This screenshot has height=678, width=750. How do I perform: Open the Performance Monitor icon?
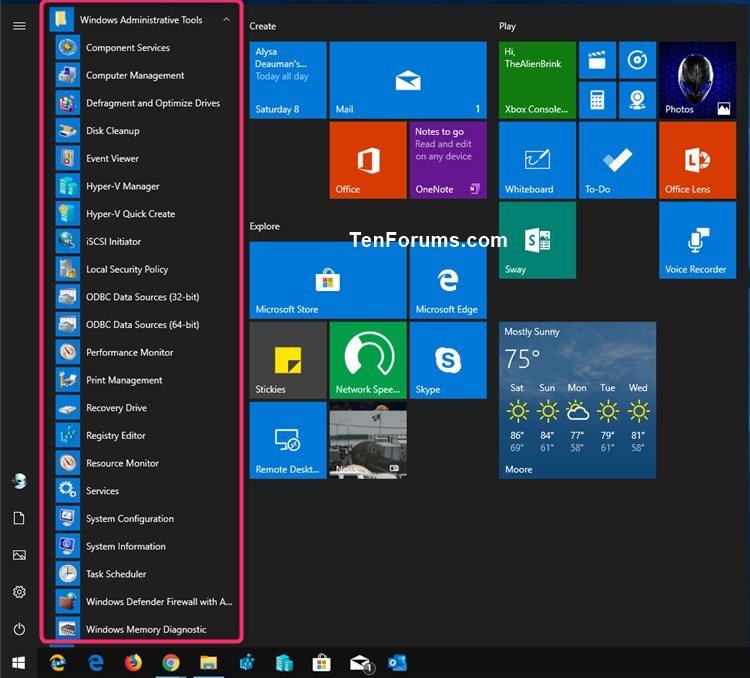click(67, 352)
